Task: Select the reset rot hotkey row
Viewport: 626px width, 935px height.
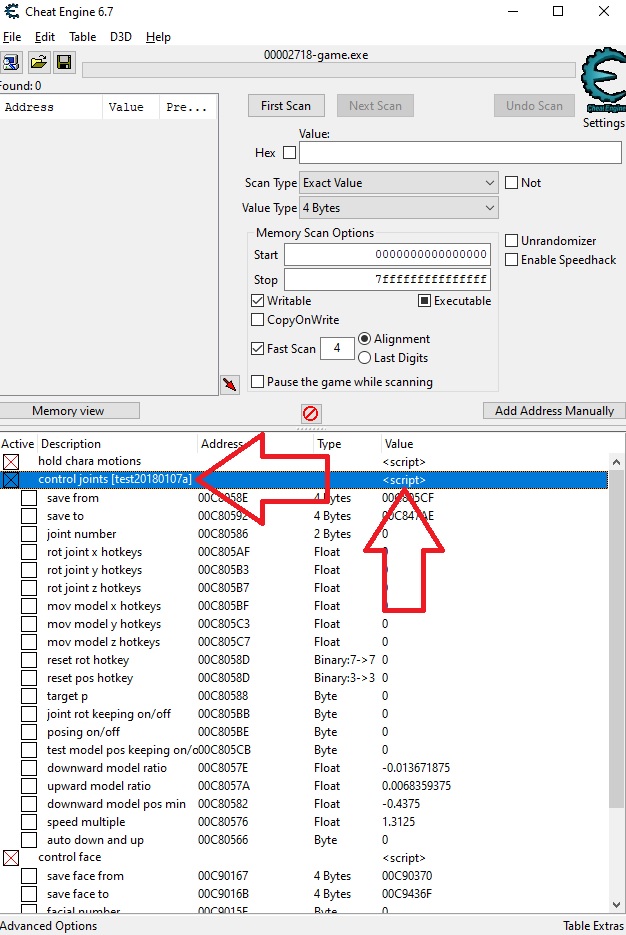Action: [304, 660]
